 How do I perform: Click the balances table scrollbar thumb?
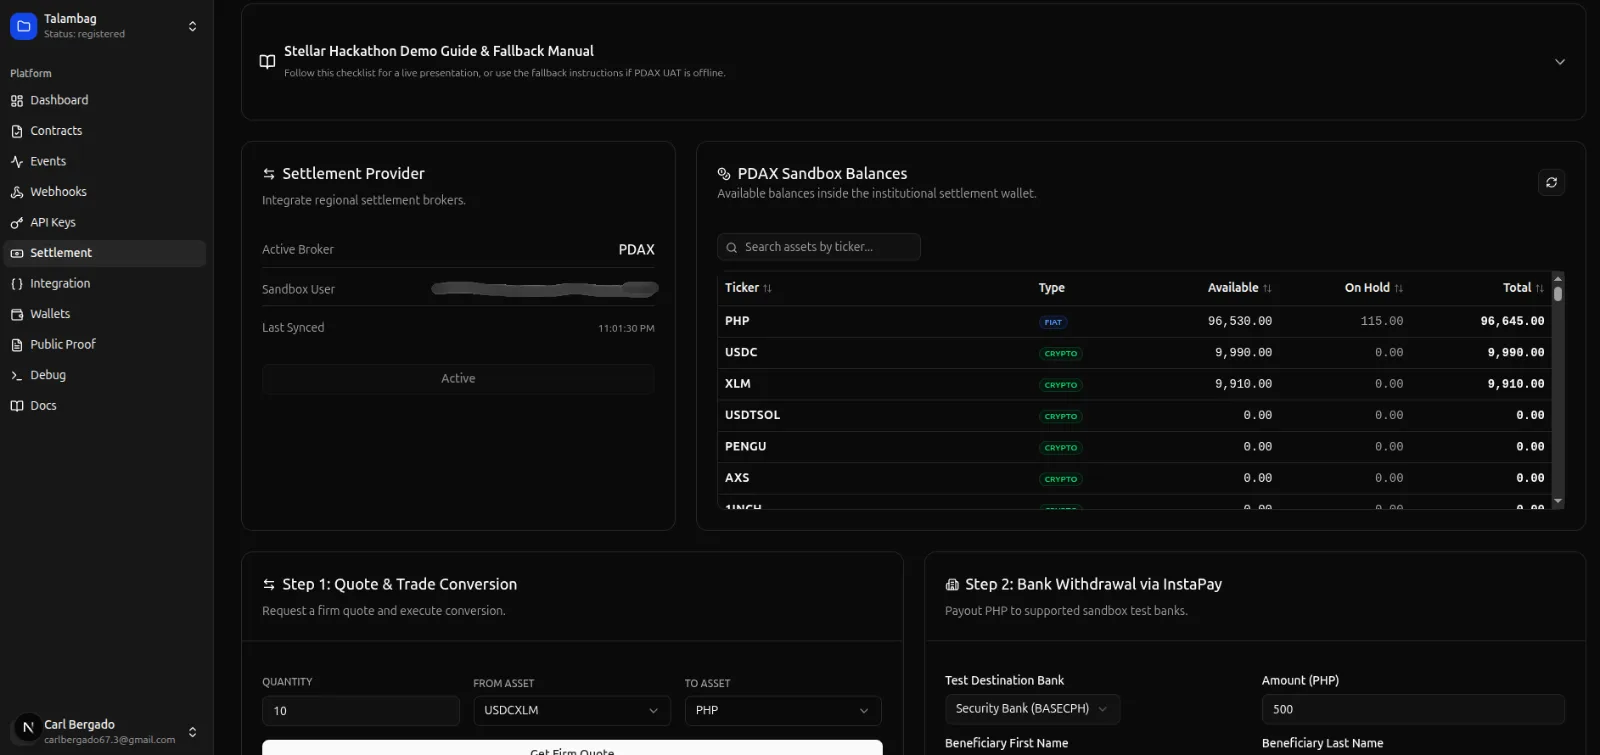(x=1558, y=293)
